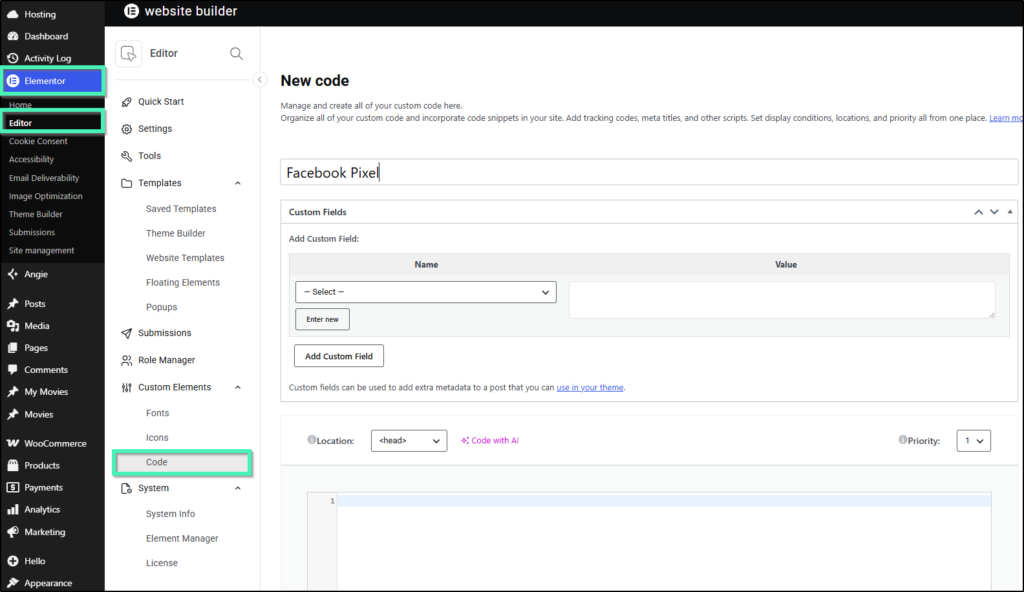Open Popups templates item

(x=161, y=307)
